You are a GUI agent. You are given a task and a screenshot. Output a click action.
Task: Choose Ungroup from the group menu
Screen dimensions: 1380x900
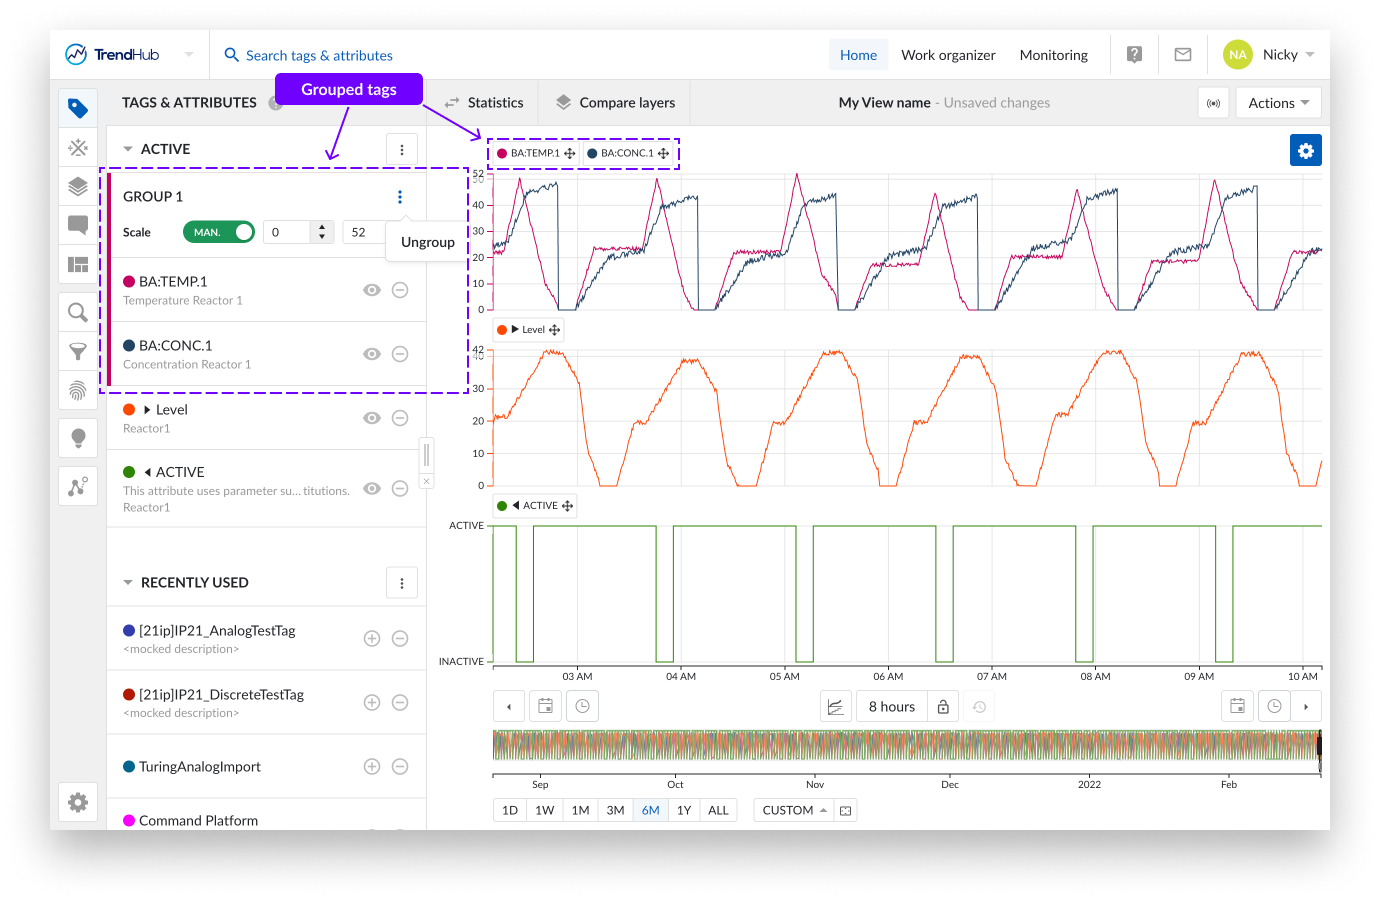coord(428,242)
